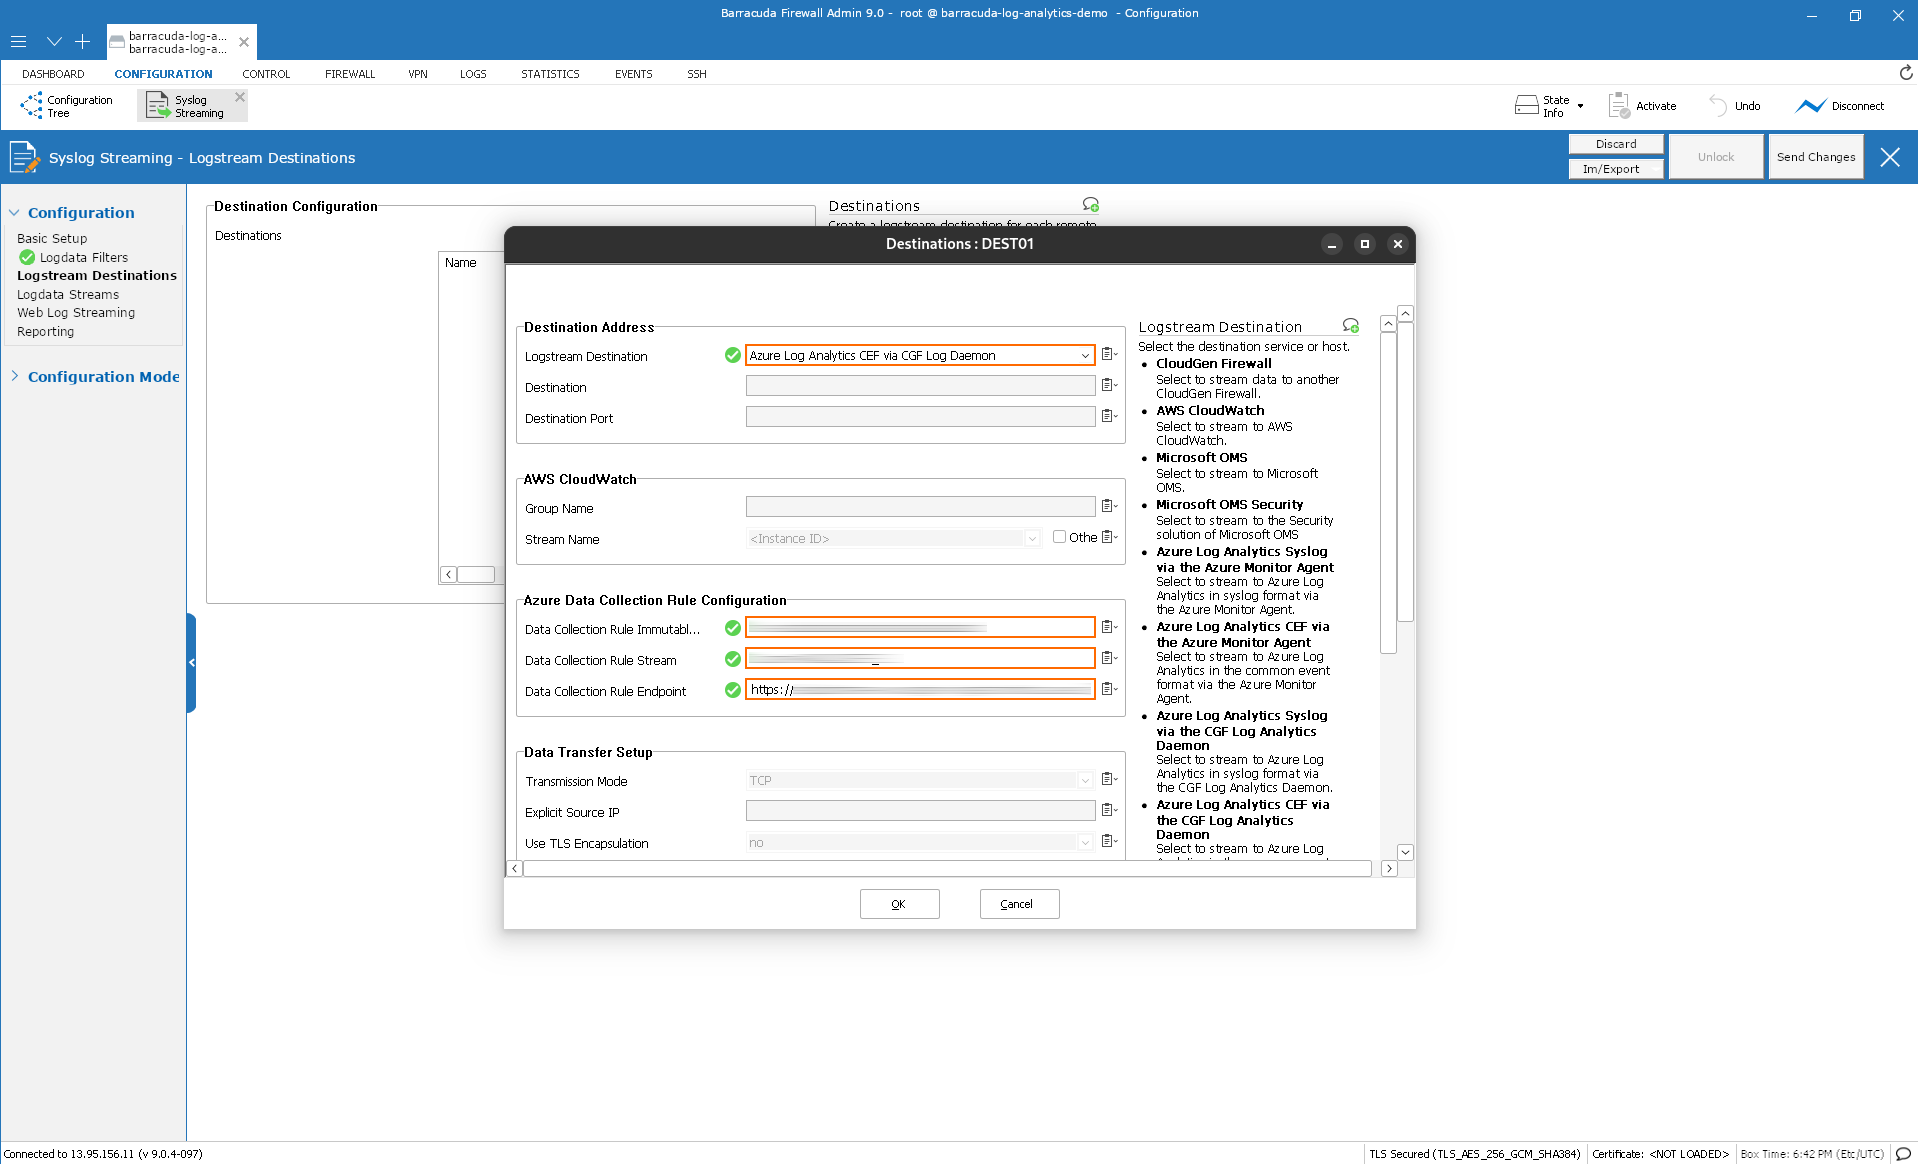This screenshot has height=1164, width=1918.
Task: Click help icon next to Logstream Destination heading
Action: coord(1351,326)
